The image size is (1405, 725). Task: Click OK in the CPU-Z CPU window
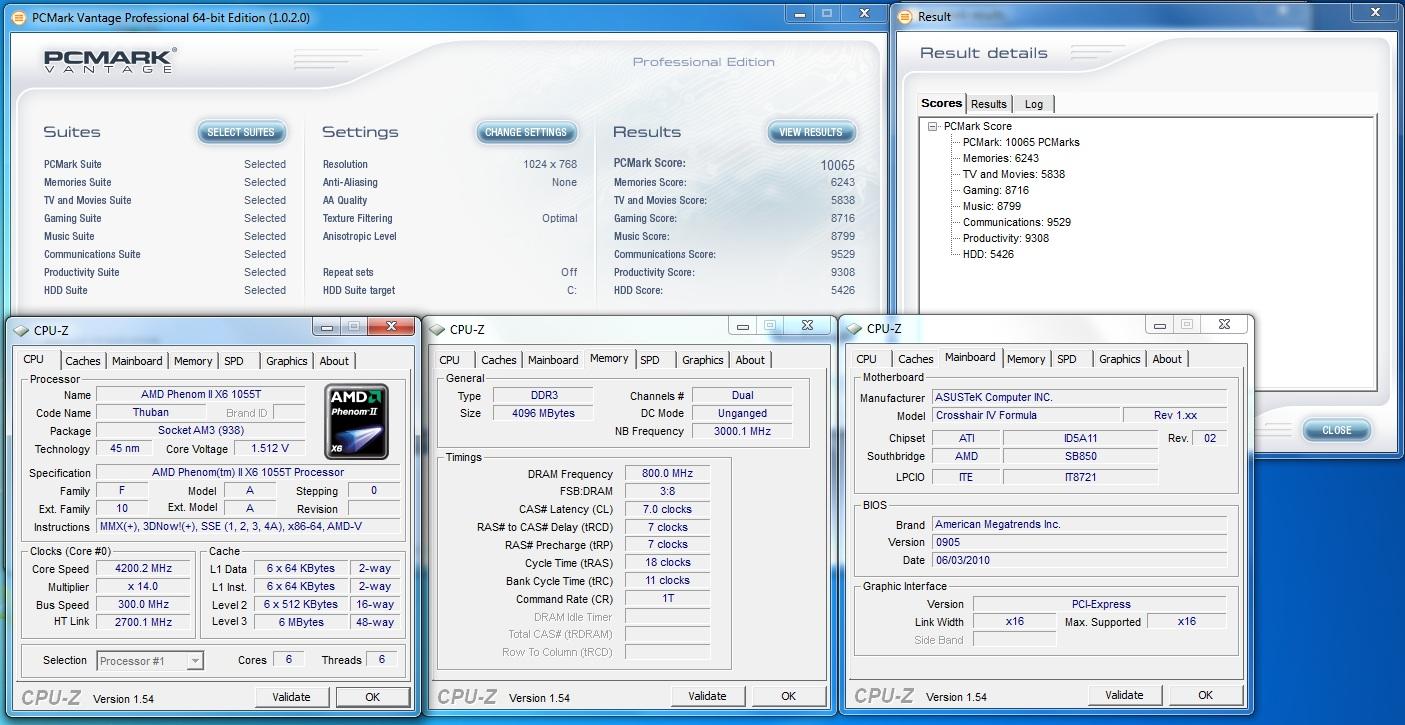(372, 697)
